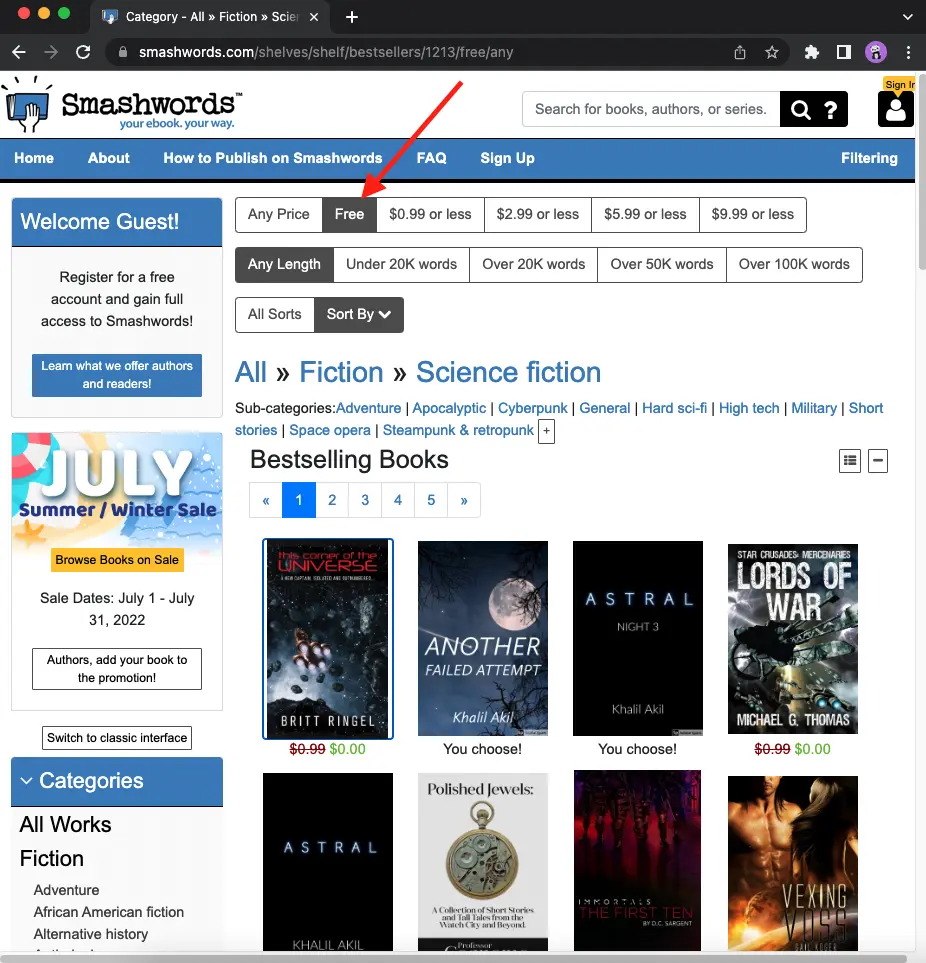
Task: Go to page 2 of results
Action: click(332, 501)
